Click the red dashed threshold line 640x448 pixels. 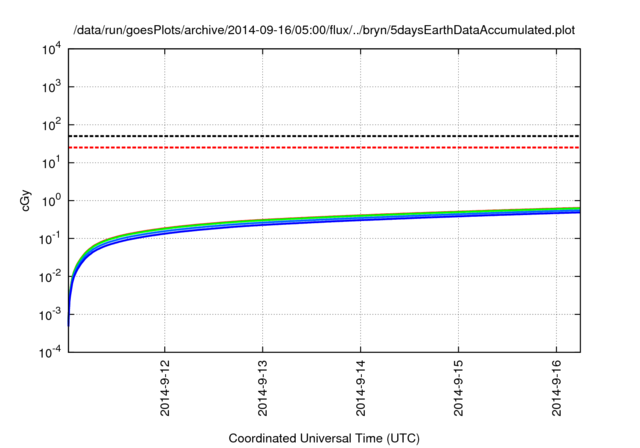click(x=324, y=147)
